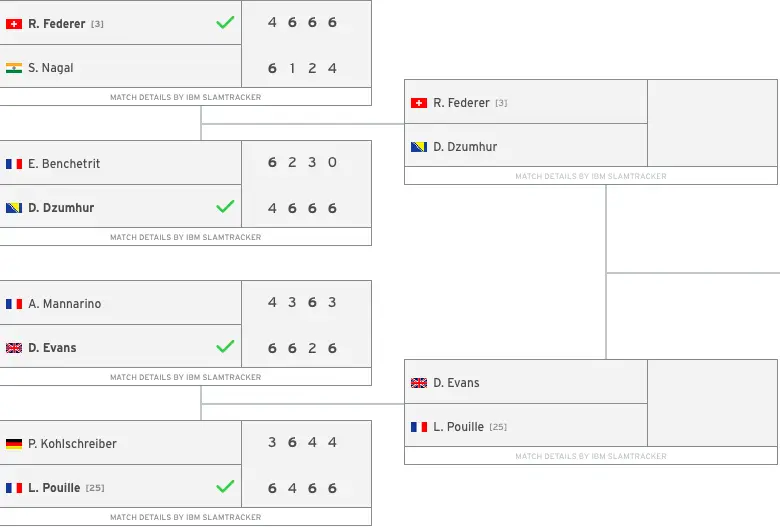Click the green checkmark beside D. Dzumhur
This screenshot has width=780, height=527.
(x=225, y=206)
